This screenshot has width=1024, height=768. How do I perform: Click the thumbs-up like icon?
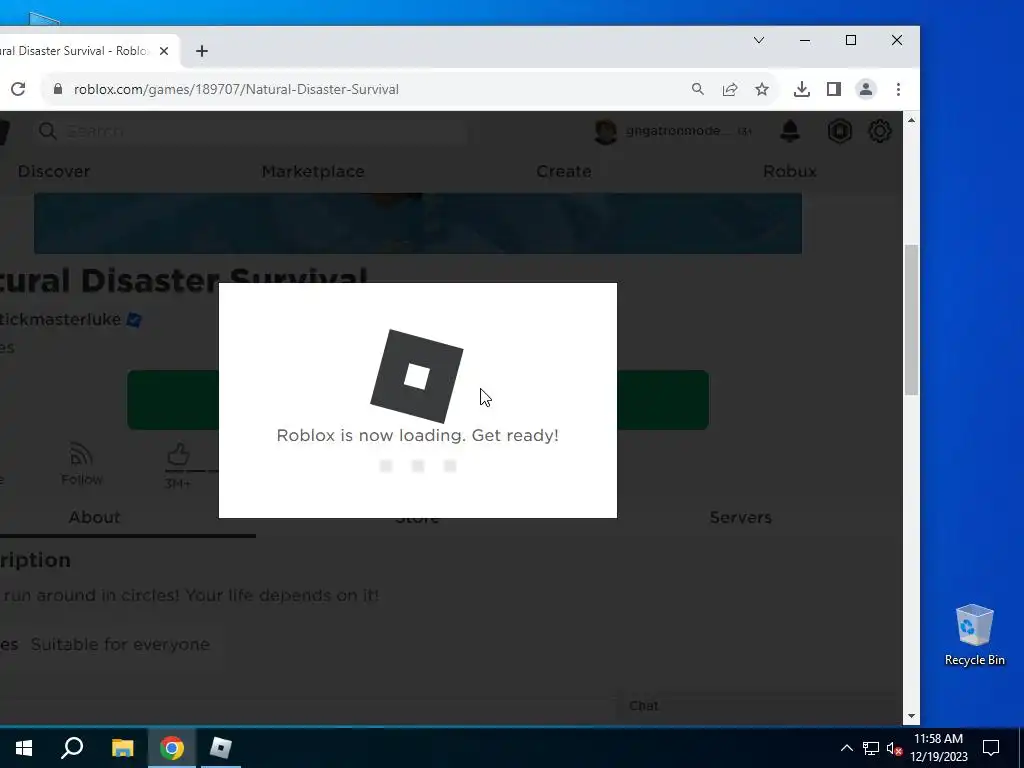[x=178, y=454]
